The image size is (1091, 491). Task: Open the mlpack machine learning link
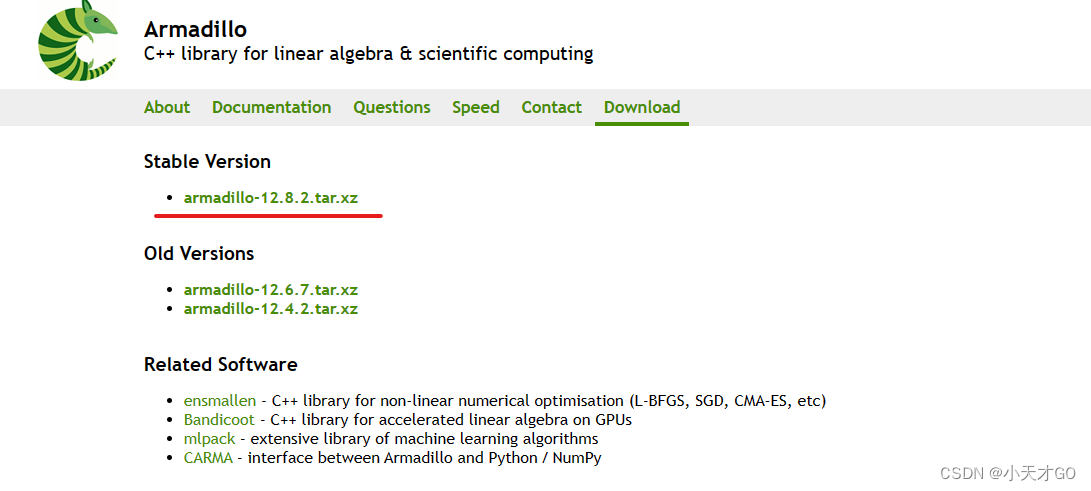(x=209, y=440)
